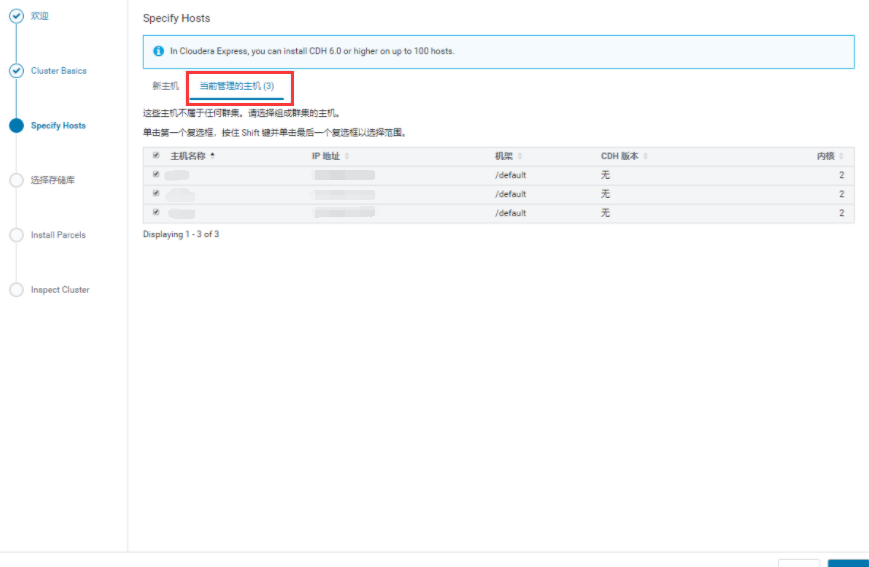Click the 选择存储库 step circle

click(x=17, y=180)
